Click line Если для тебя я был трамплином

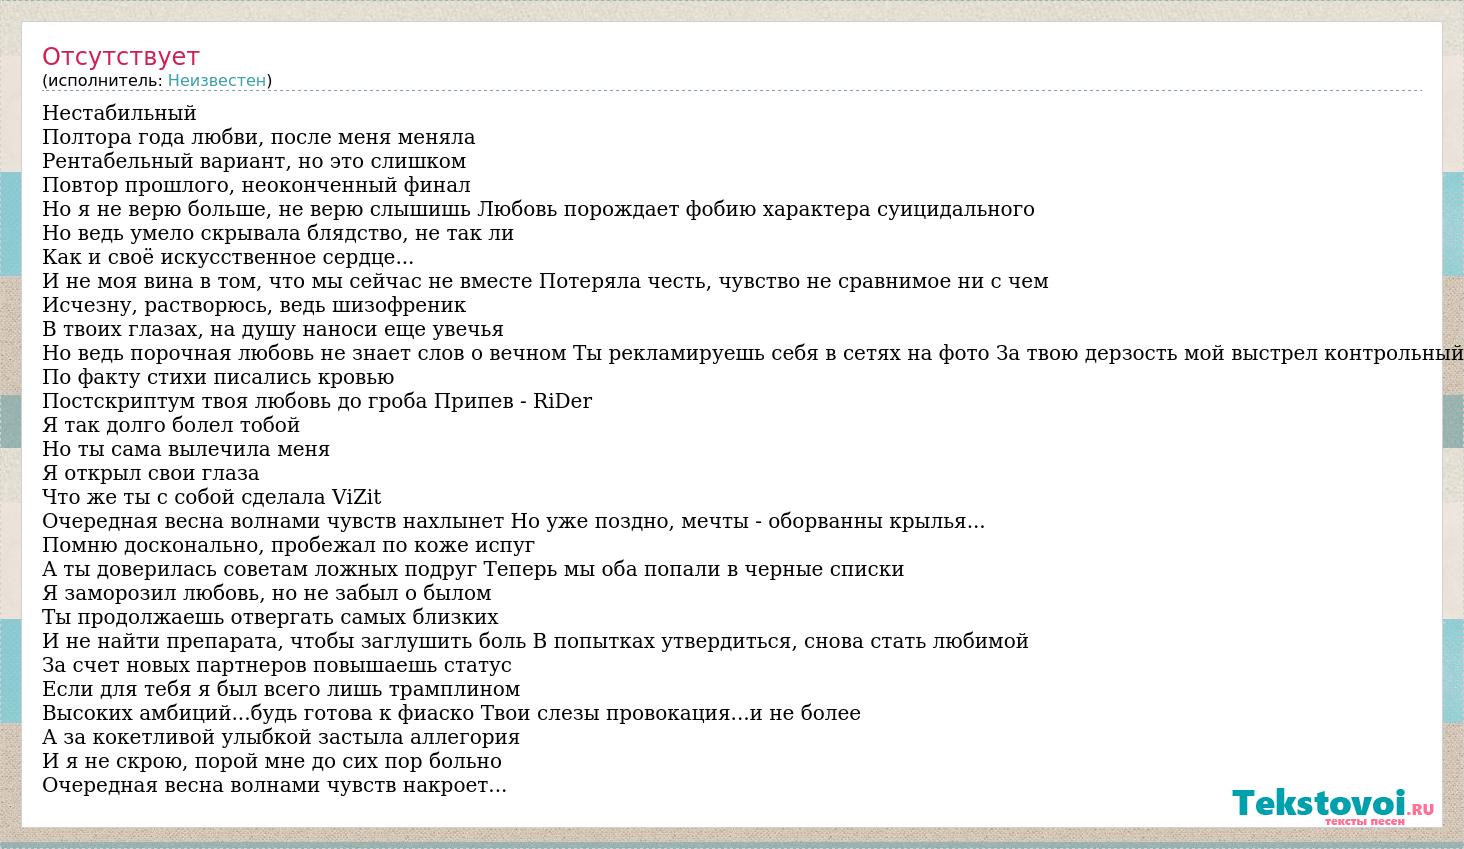click(281, 689)
